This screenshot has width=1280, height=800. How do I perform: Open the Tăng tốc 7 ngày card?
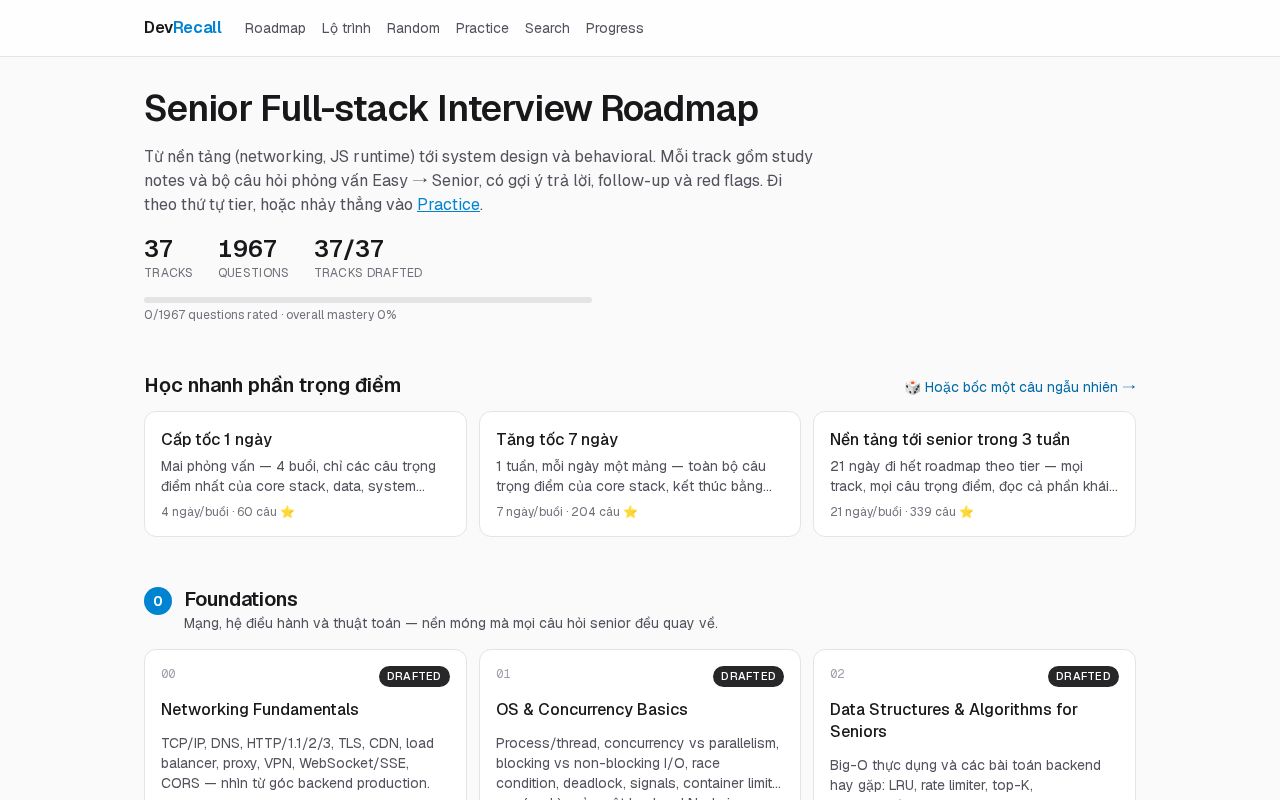click(x=640, y=474)
